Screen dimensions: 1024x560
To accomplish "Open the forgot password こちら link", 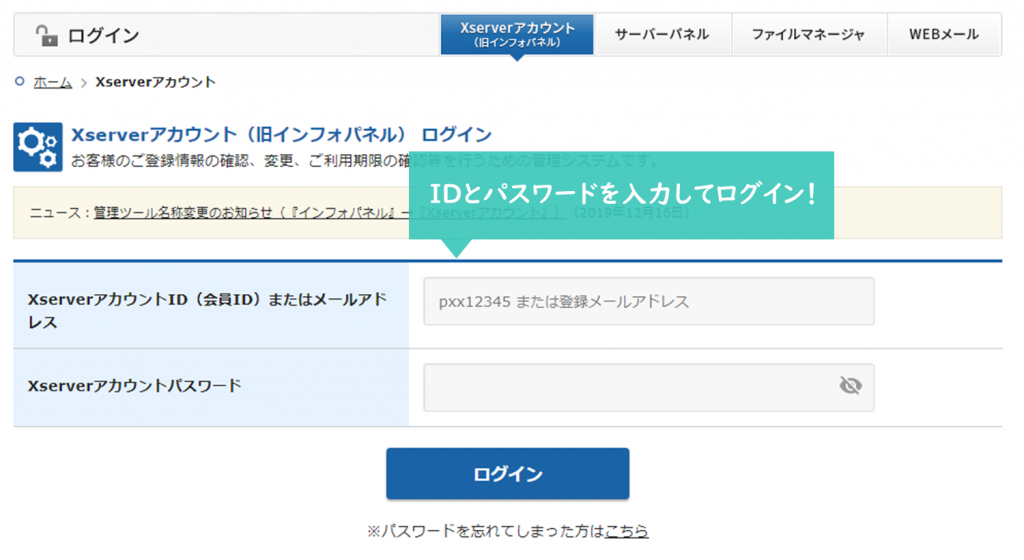I will tap(626, 531).
